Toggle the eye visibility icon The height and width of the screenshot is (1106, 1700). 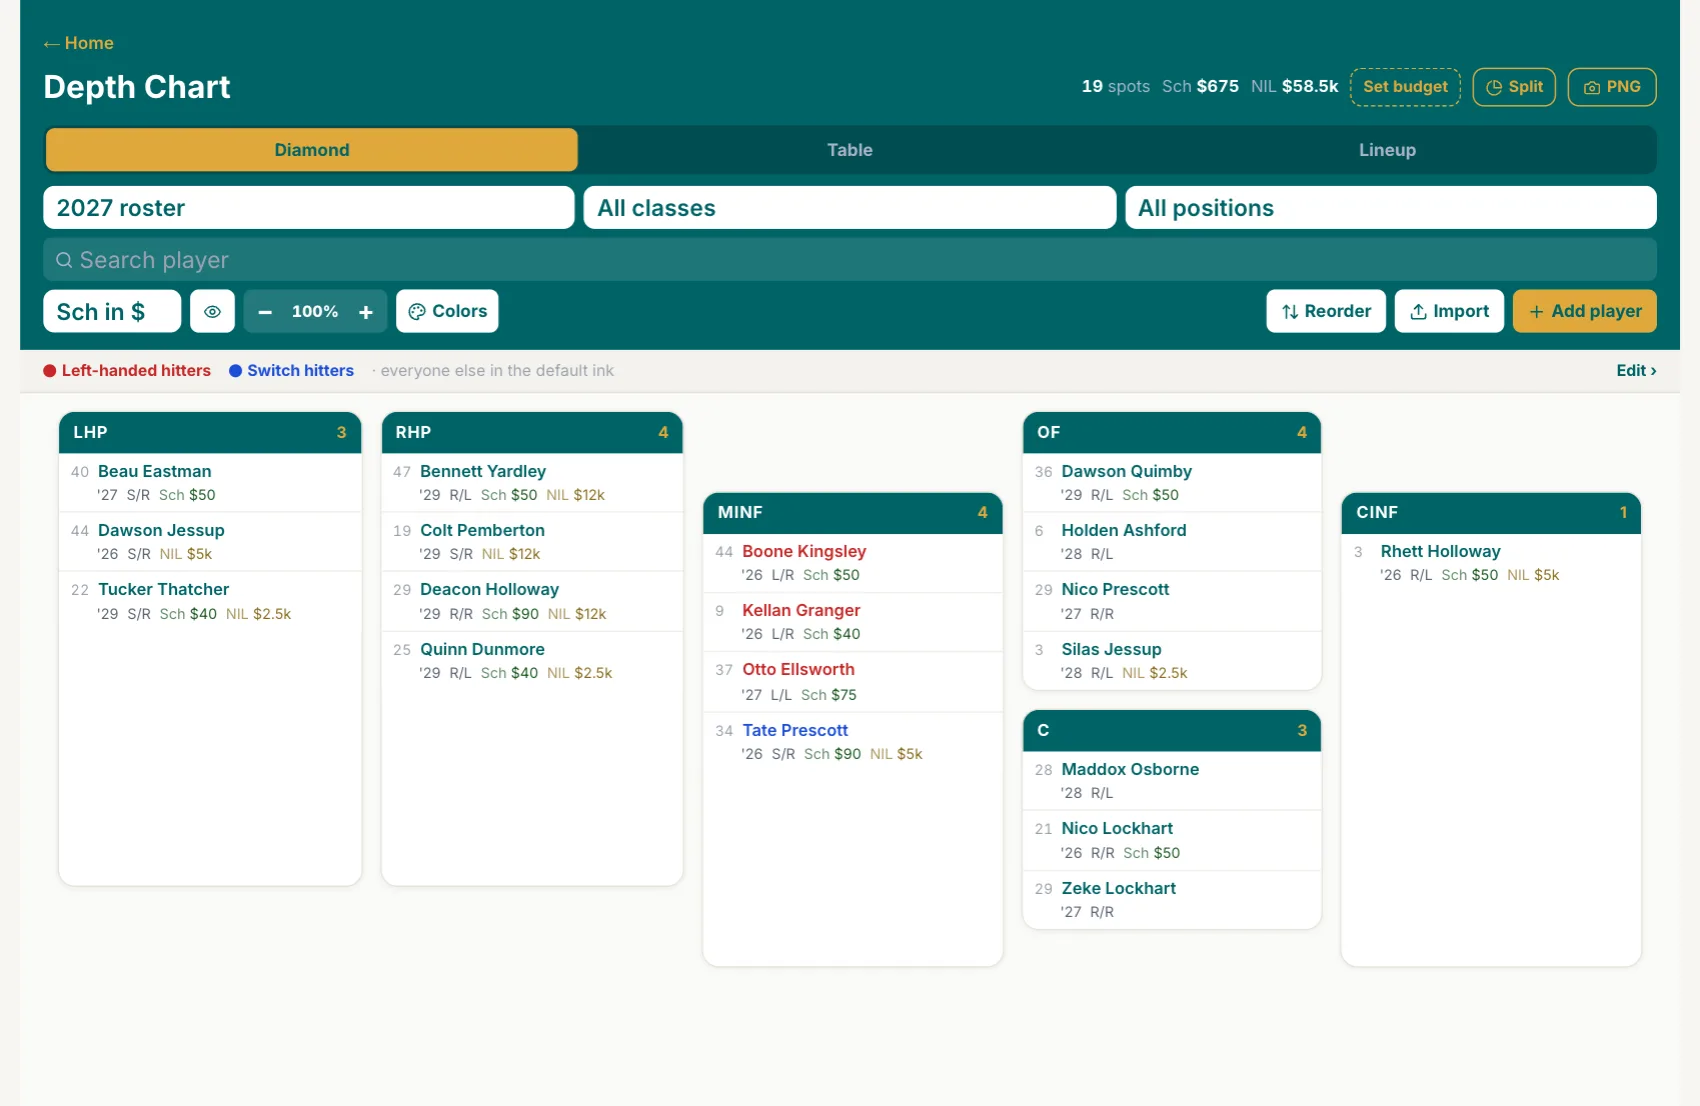click(x=213, y=312)
